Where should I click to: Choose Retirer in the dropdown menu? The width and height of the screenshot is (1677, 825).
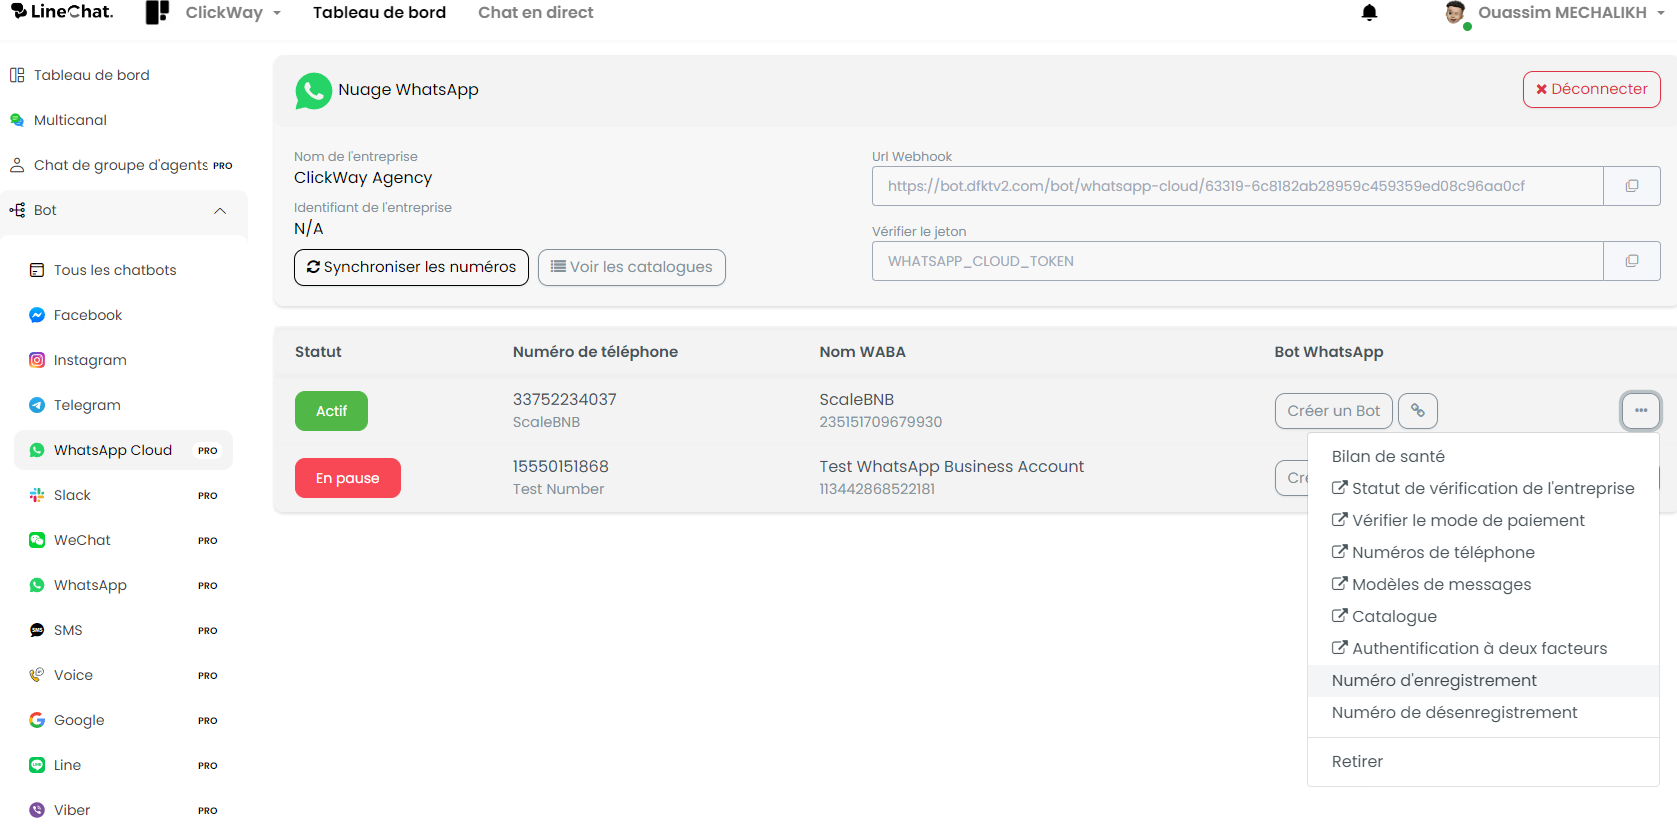coord(1483,762)
